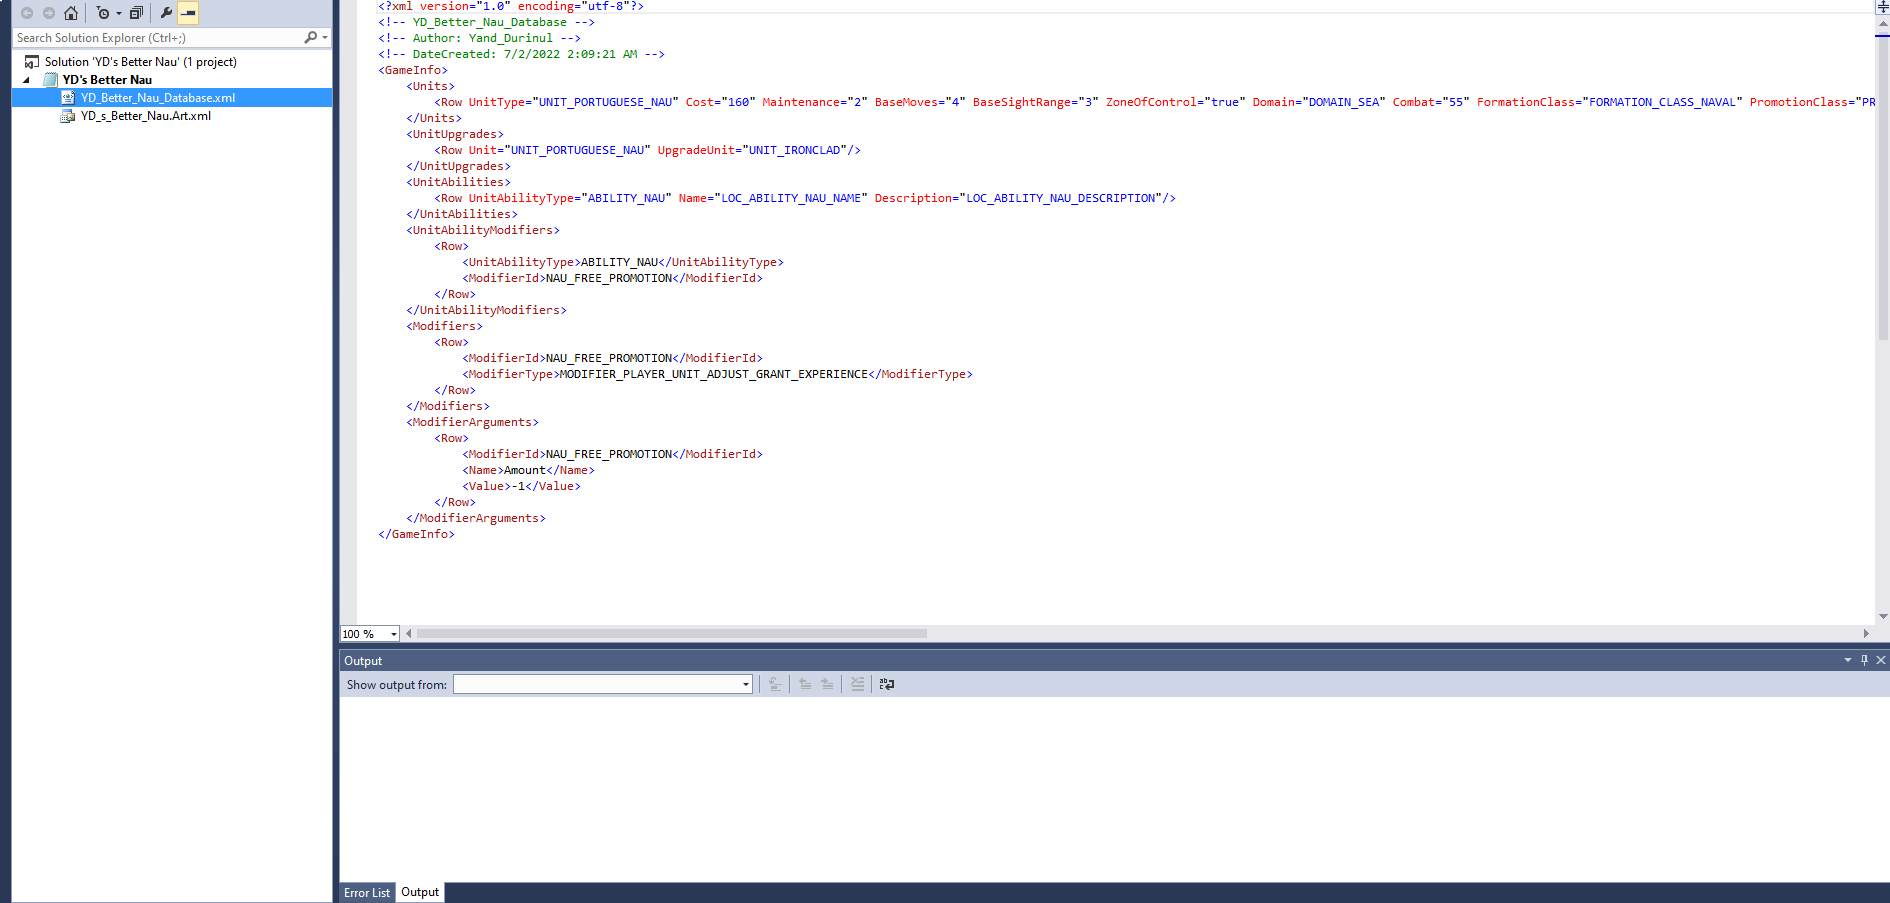Click the Go to Previous Message icon
This screenshot has height=903, width=1890.
pos(805,684)
